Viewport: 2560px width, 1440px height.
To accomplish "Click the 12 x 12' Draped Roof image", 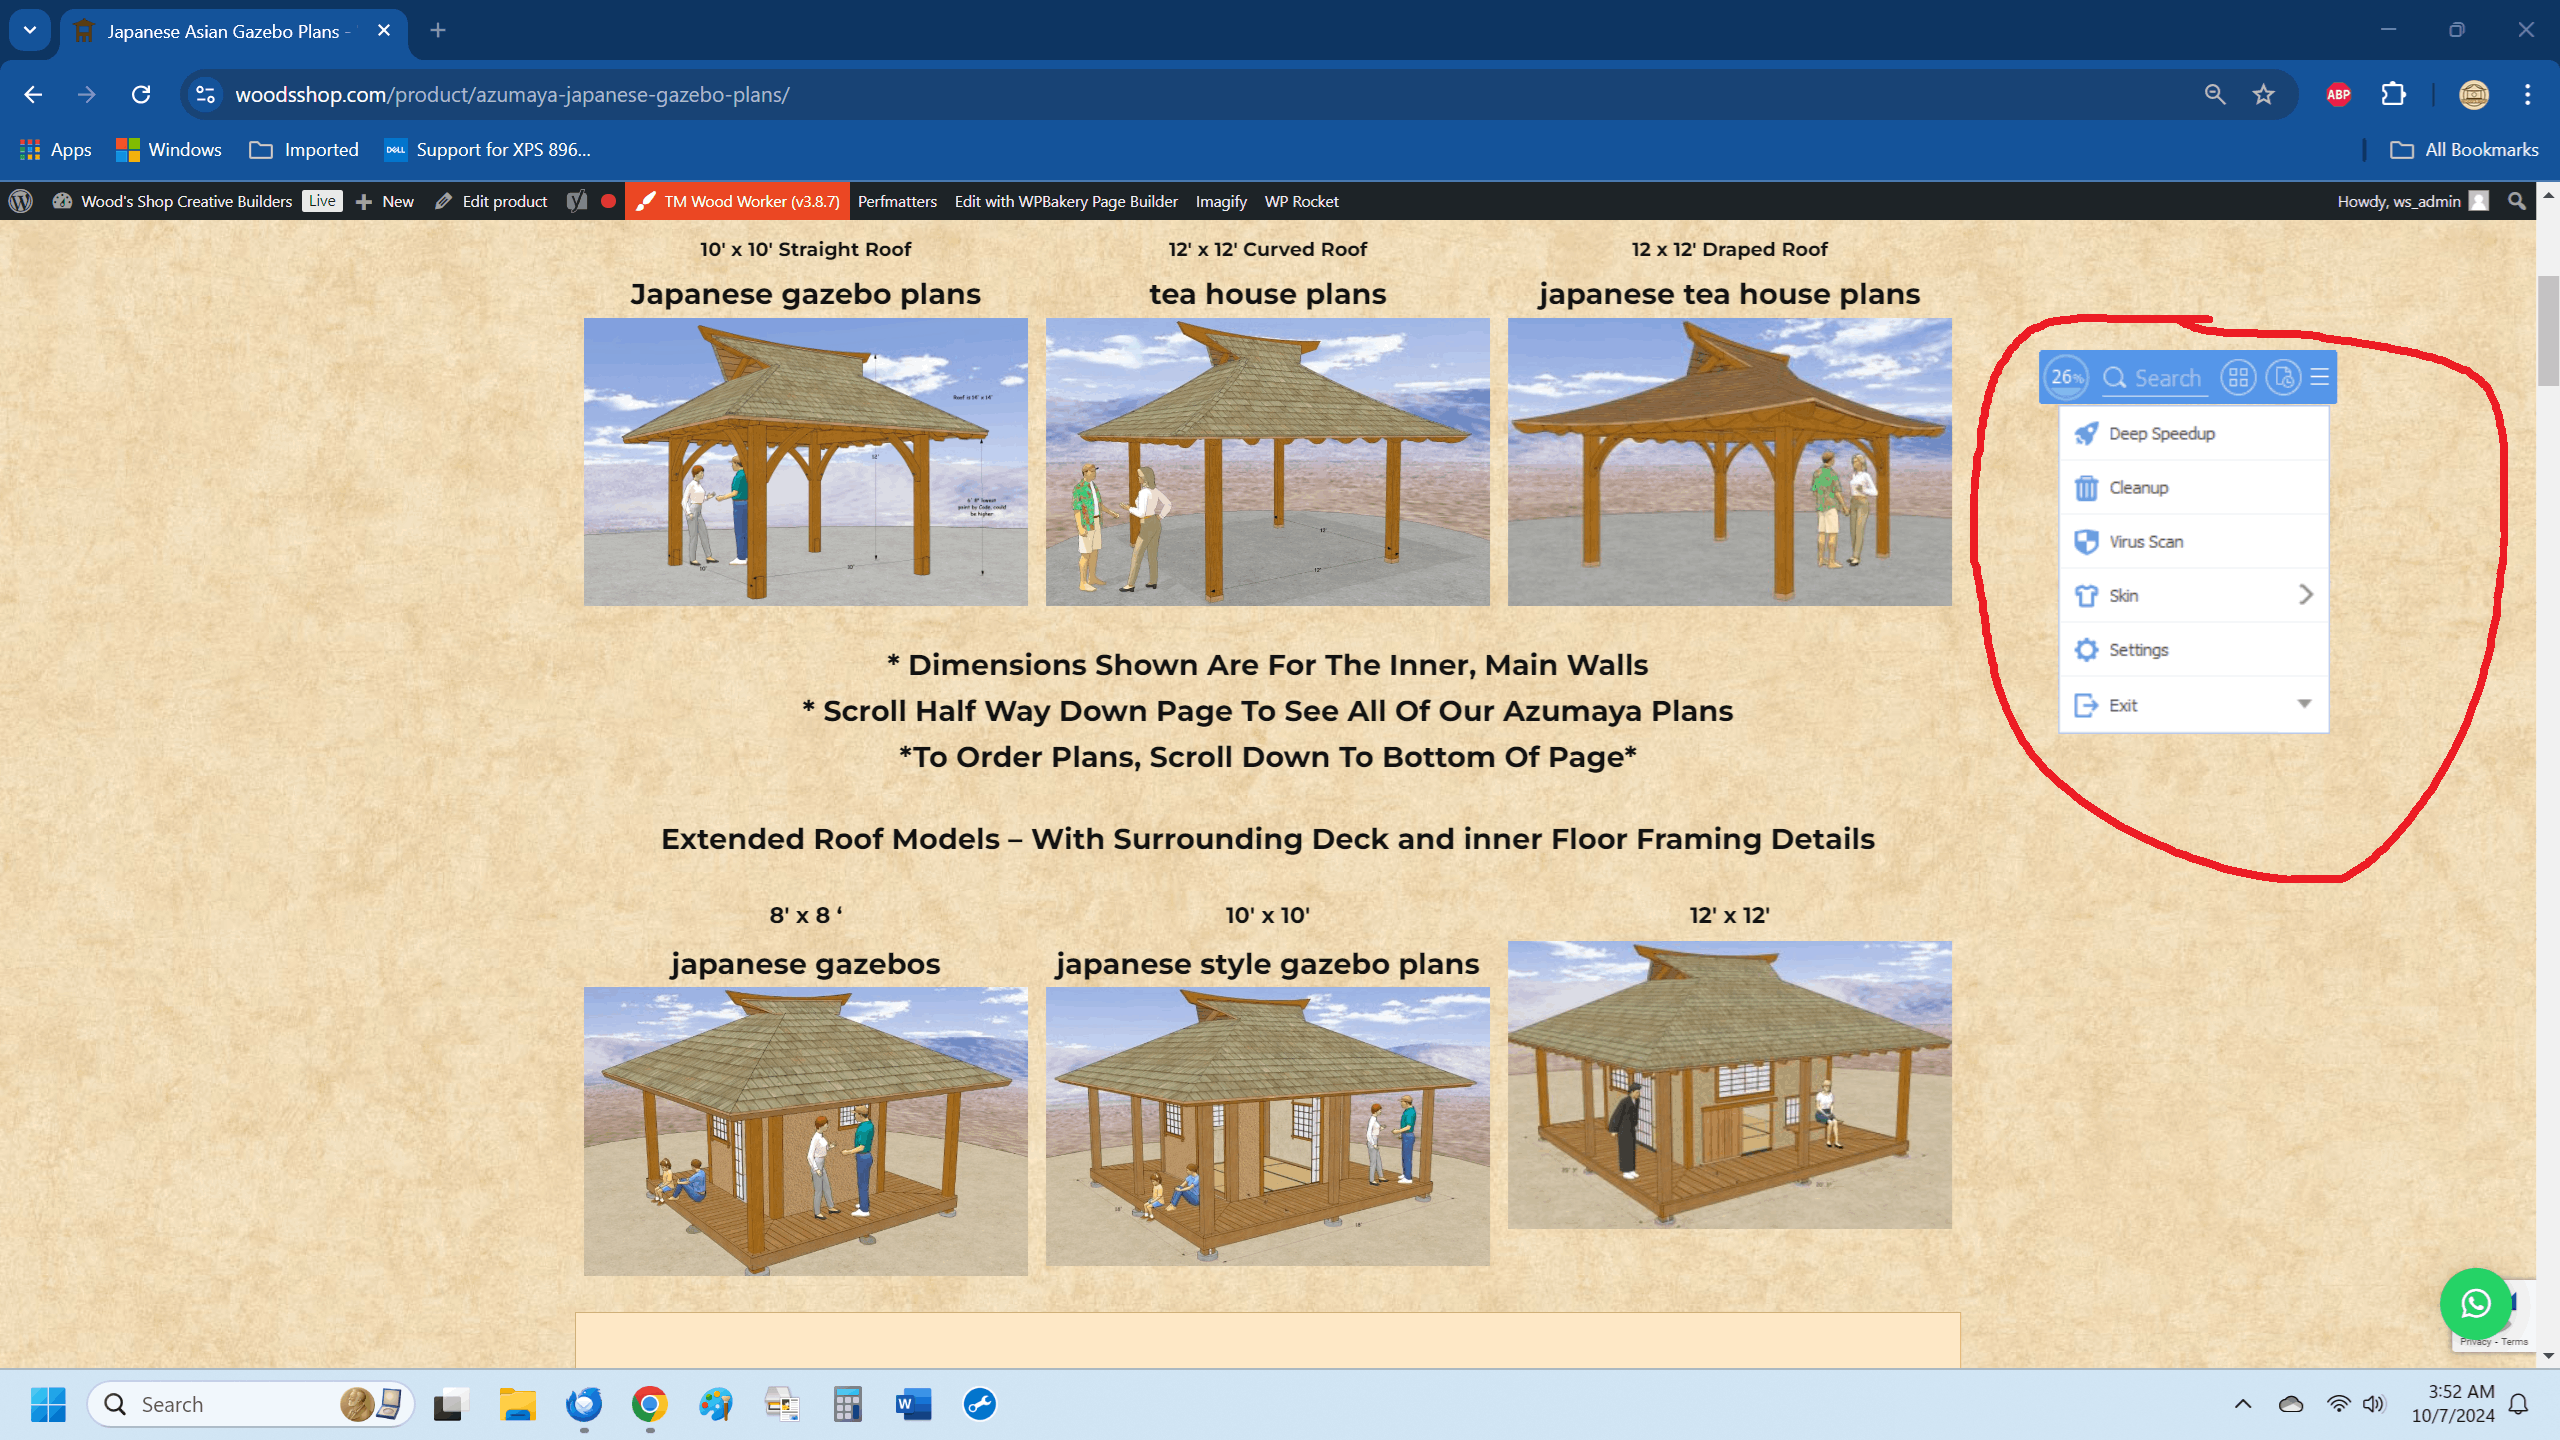I will (x=1729, y=461).
